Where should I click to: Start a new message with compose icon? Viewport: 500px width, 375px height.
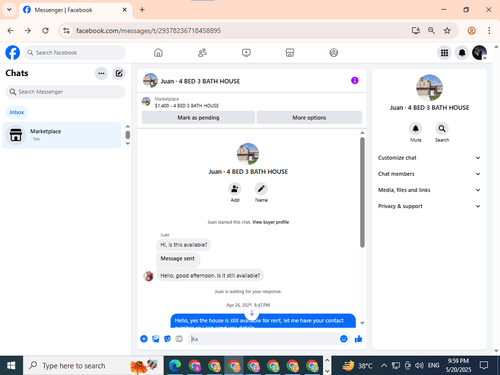coord(119,73)
